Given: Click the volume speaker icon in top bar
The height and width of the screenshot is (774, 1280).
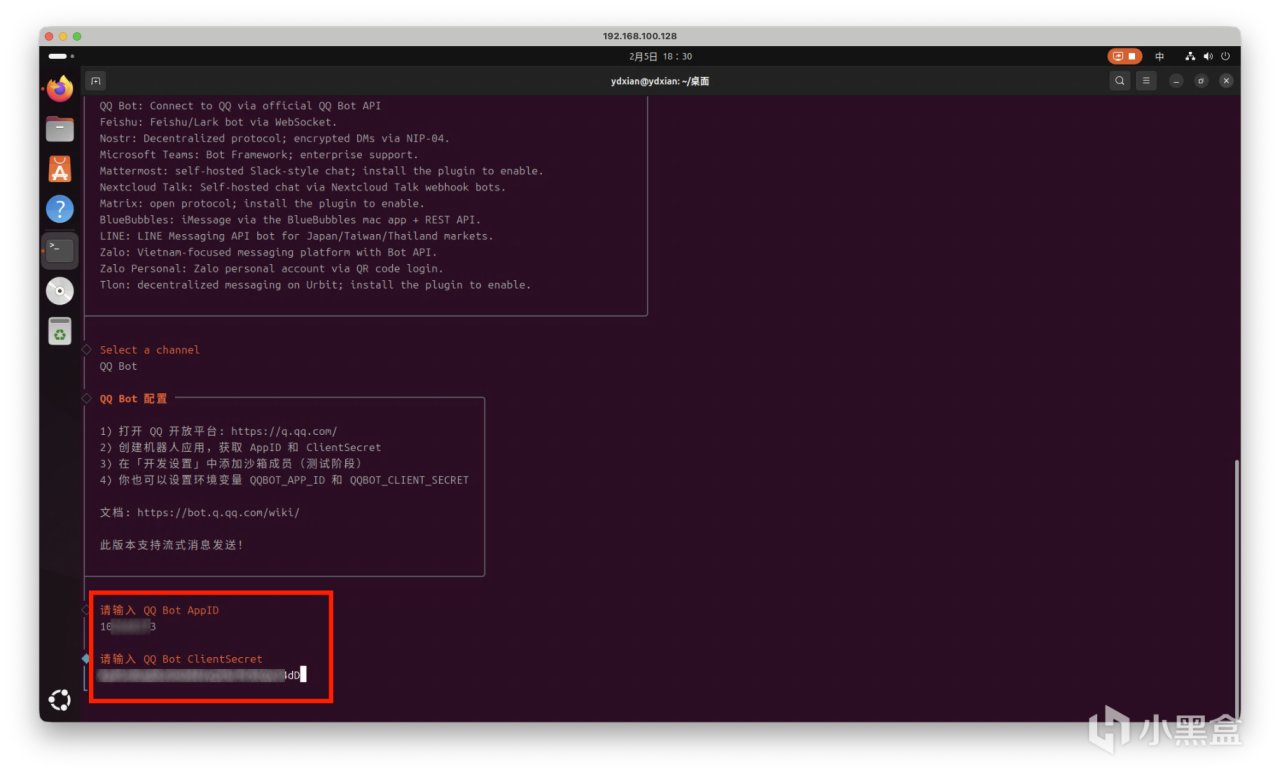Looking at the screenshot, I should [1207, 56].
